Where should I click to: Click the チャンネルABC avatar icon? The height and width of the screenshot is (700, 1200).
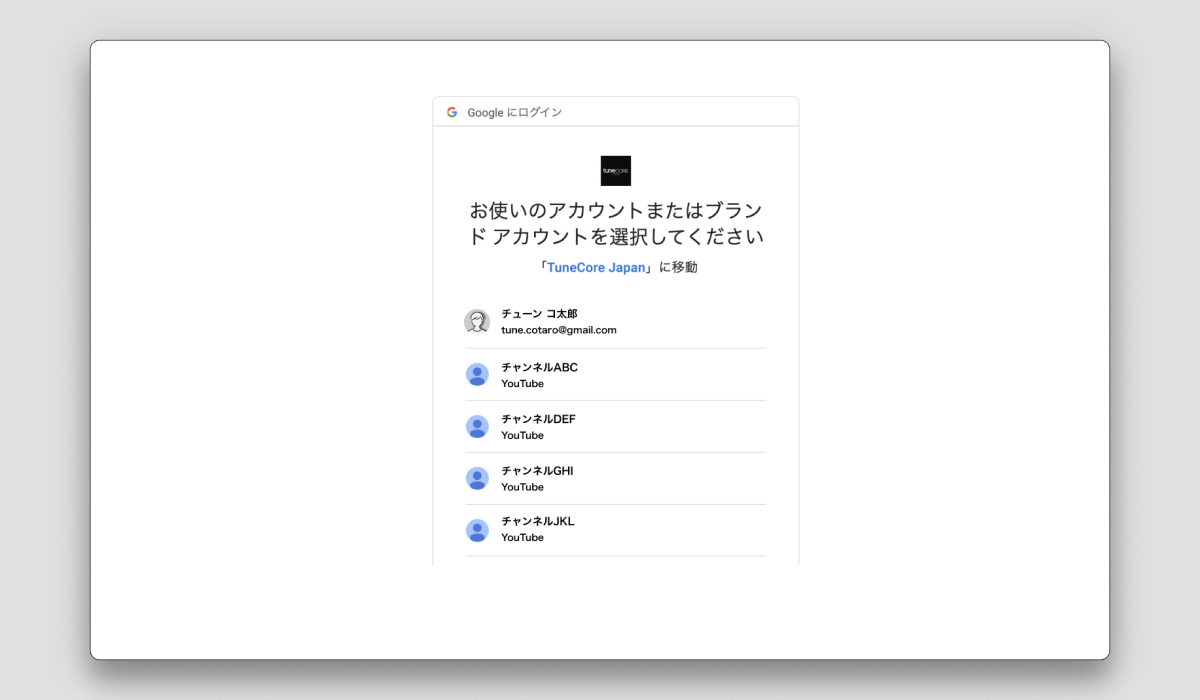477,374
